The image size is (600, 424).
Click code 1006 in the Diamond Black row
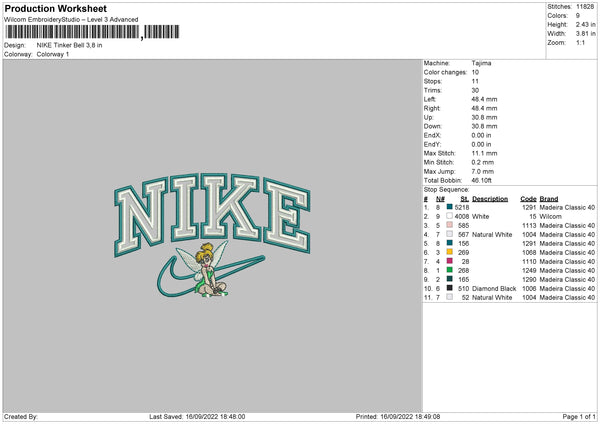[529, 289]
